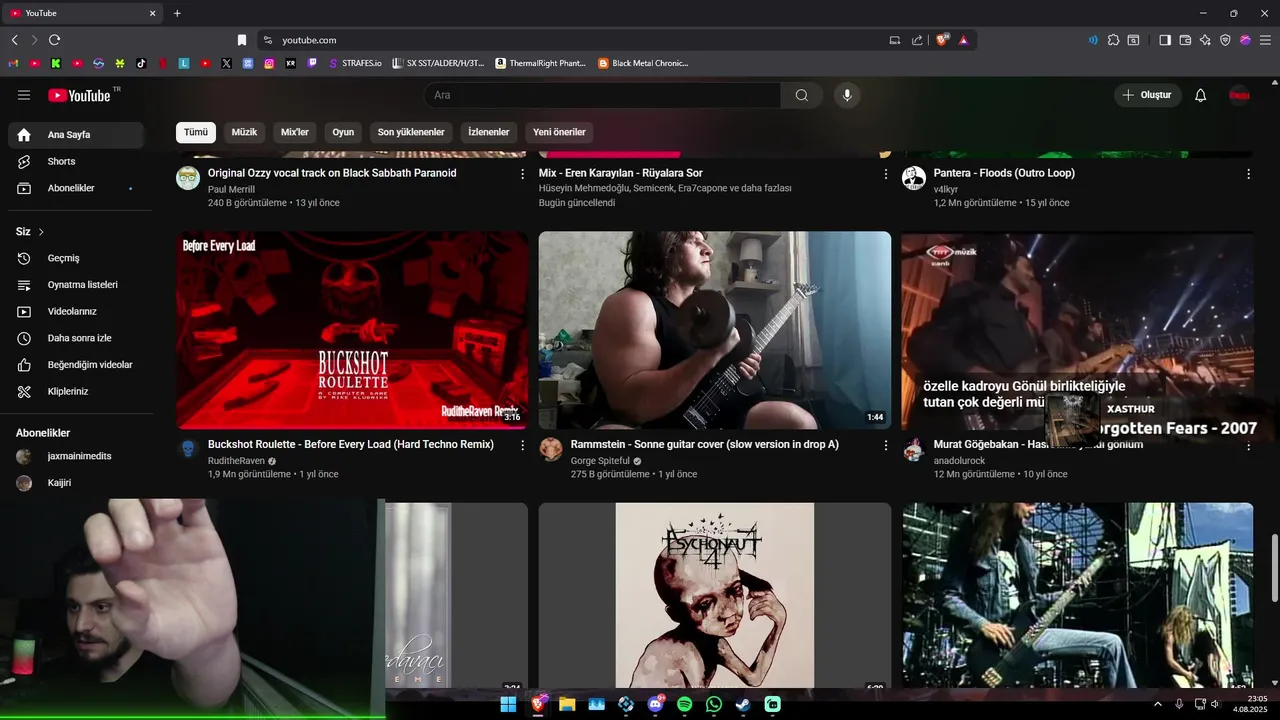
Task: Open Spotify from the taskbar
Action: click(x=685, y=704)
